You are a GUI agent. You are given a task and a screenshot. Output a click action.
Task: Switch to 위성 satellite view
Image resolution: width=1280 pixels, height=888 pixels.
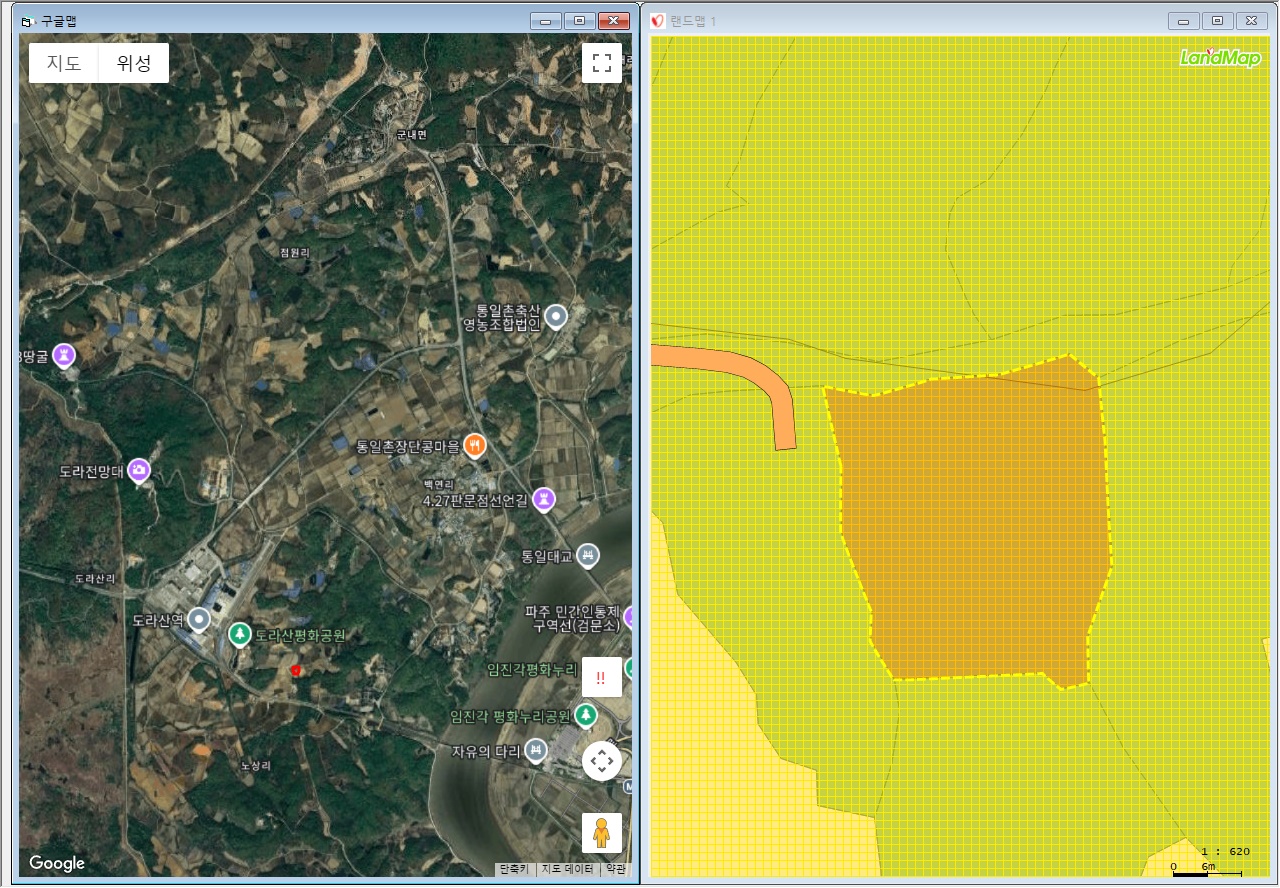[134, 63]
